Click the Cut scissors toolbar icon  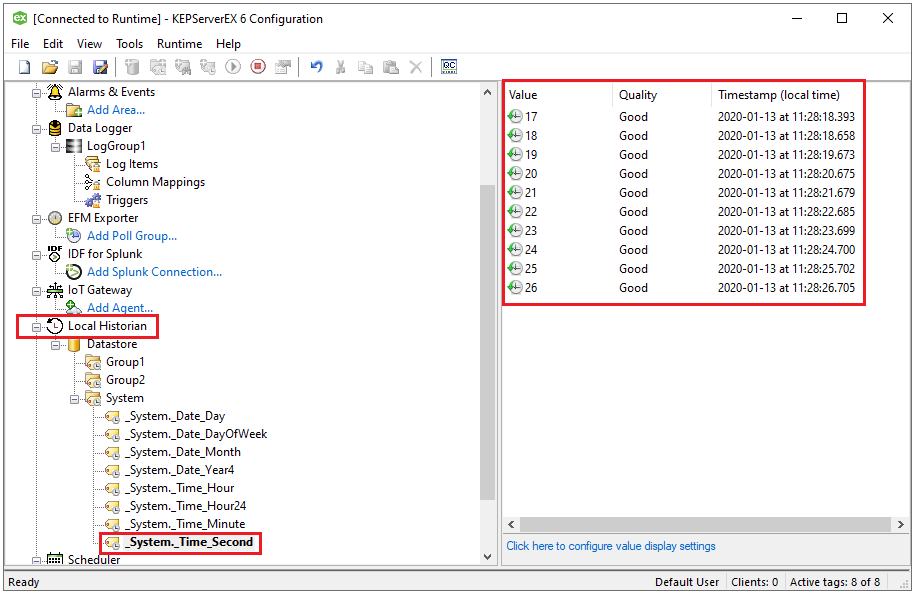[x=341, y=67]
